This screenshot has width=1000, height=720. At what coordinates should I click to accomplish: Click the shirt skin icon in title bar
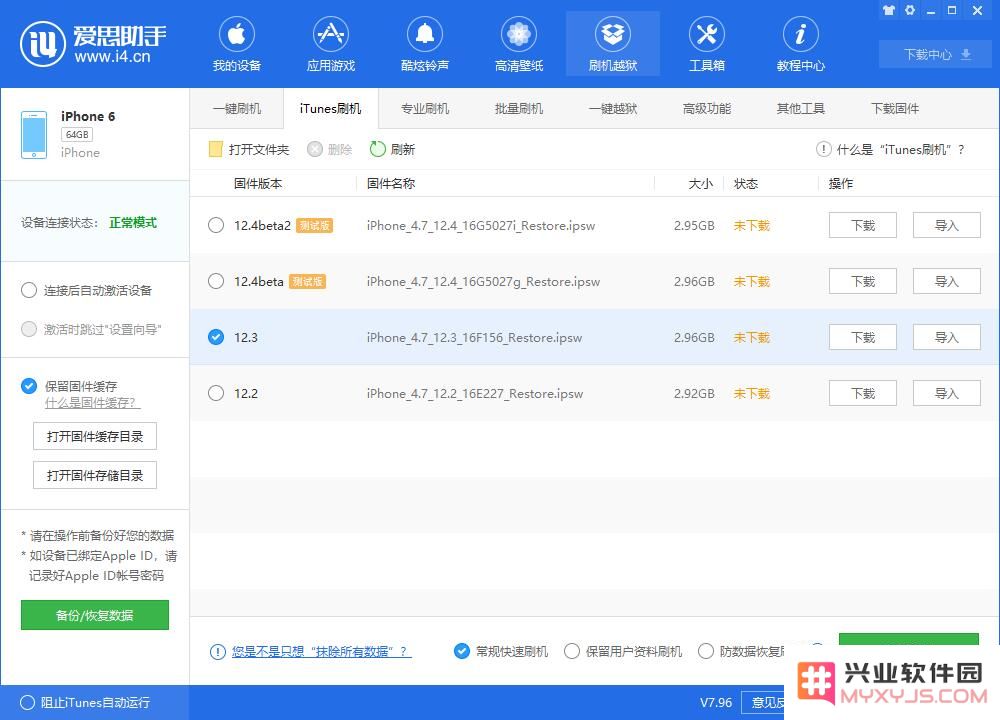pos(888,10)
